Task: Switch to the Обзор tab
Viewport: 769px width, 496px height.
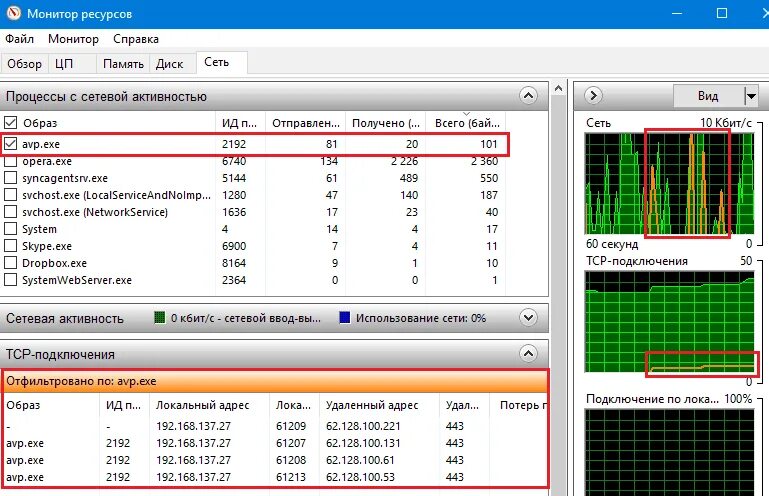Action: coord(25,64)
